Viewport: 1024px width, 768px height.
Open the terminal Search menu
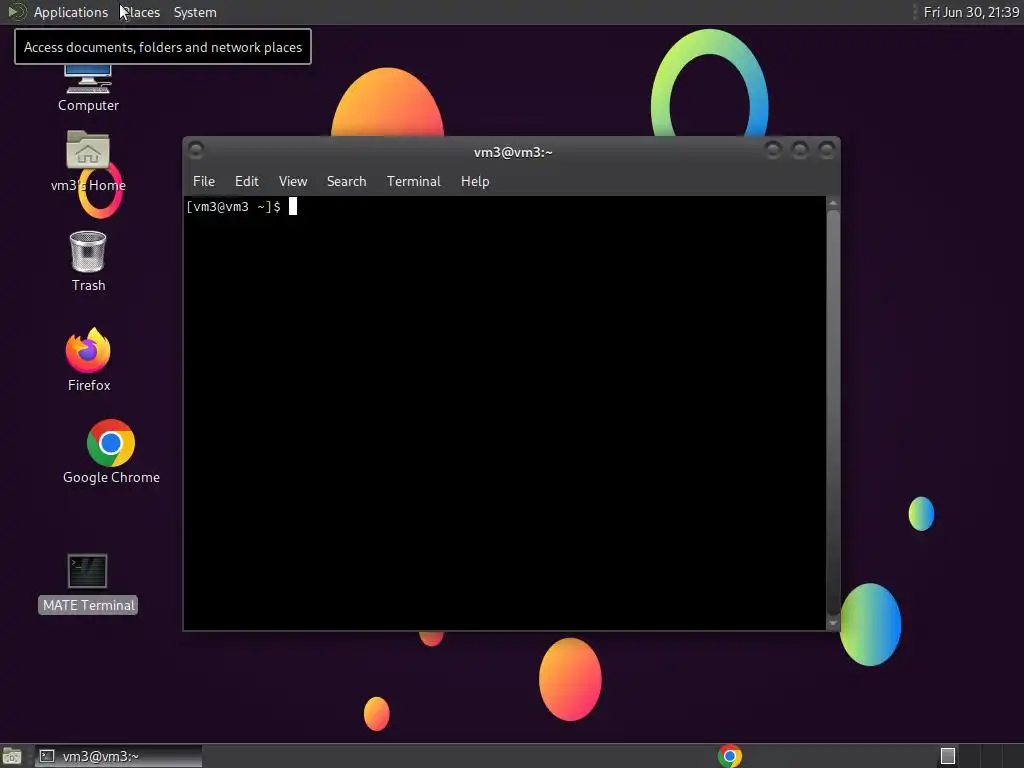point(346,182)
